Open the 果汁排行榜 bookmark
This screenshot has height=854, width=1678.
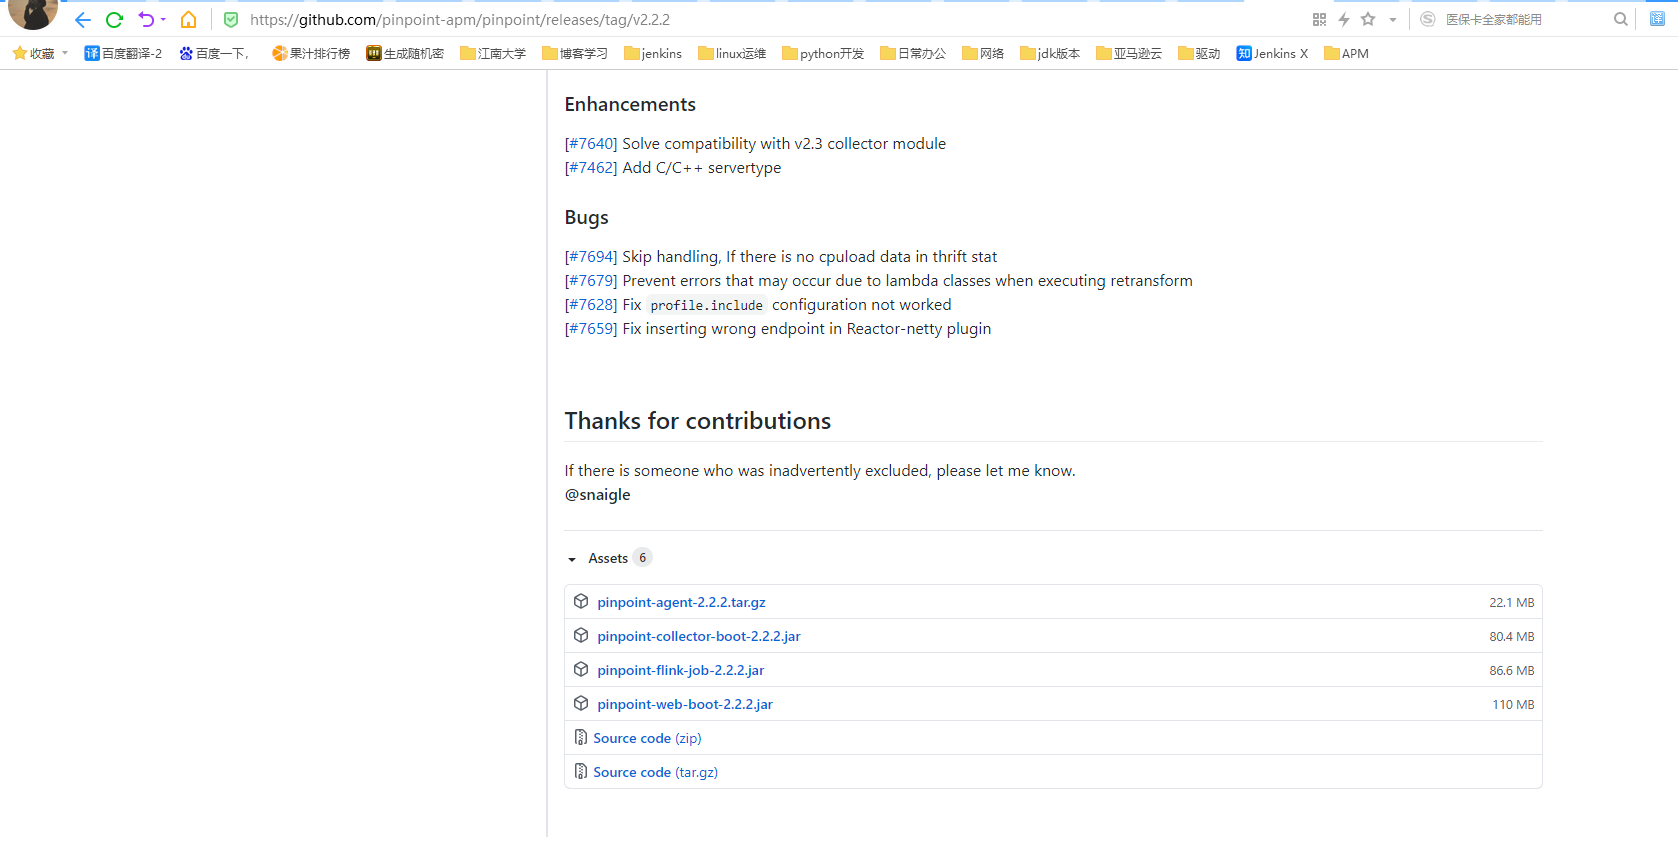coord(311,54)
